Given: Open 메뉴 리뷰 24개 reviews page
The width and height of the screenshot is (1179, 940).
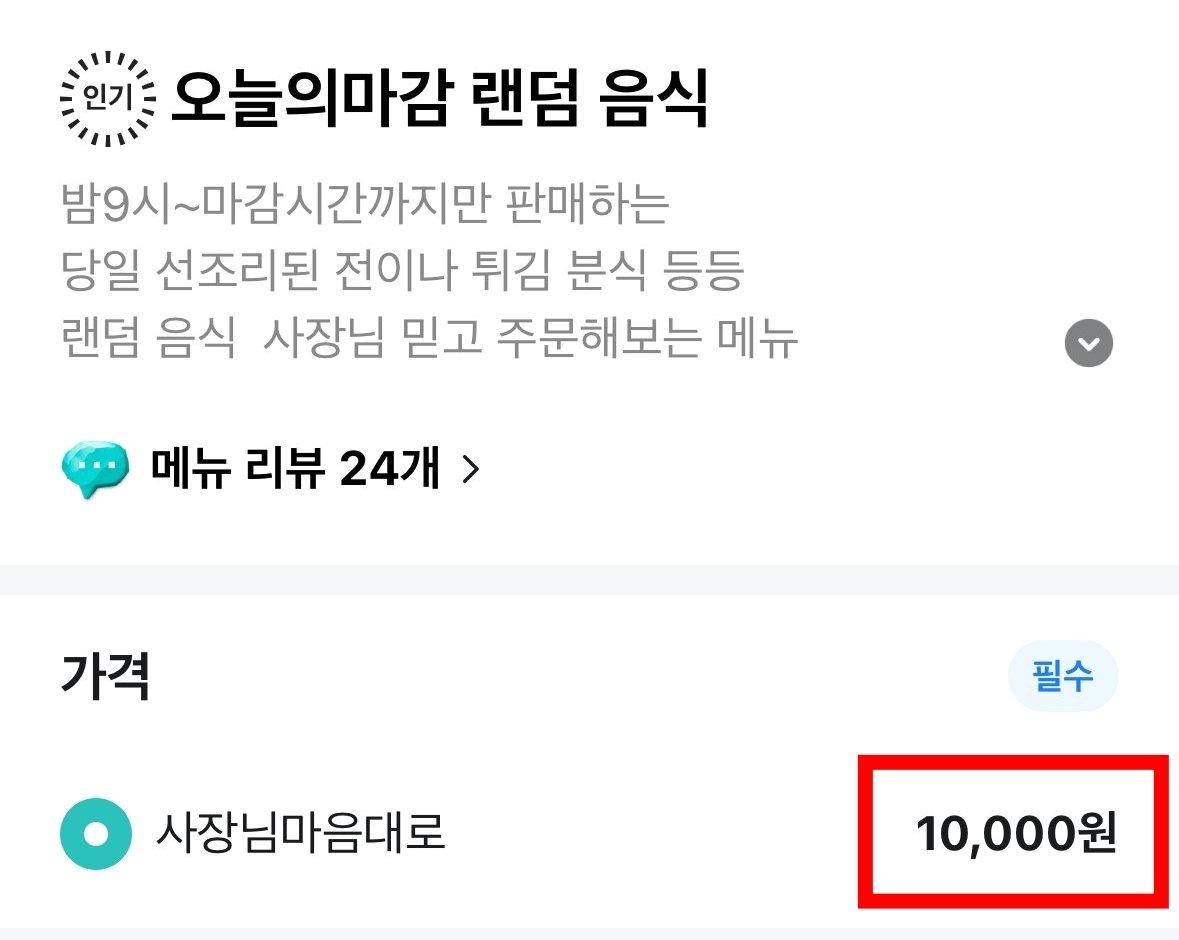Looking at the screenshot, I should pos(295,467).
